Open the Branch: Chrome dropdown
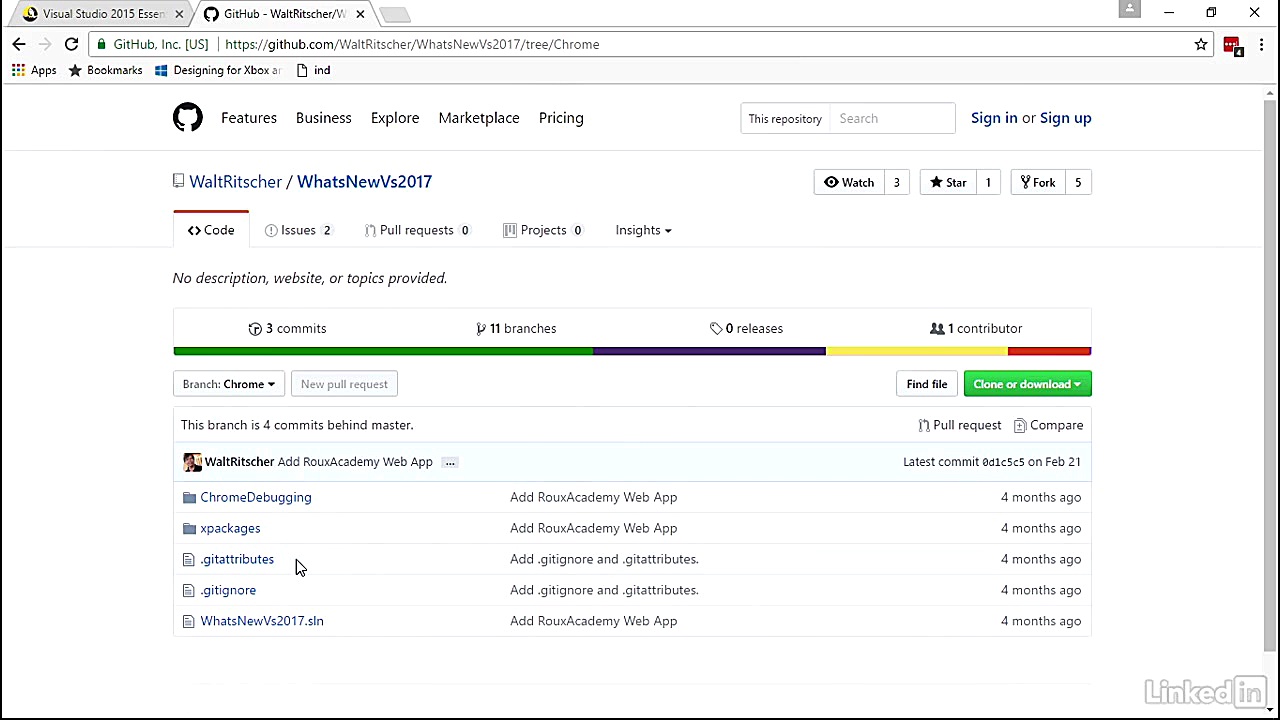1280x720 pixels. point(229,384)
